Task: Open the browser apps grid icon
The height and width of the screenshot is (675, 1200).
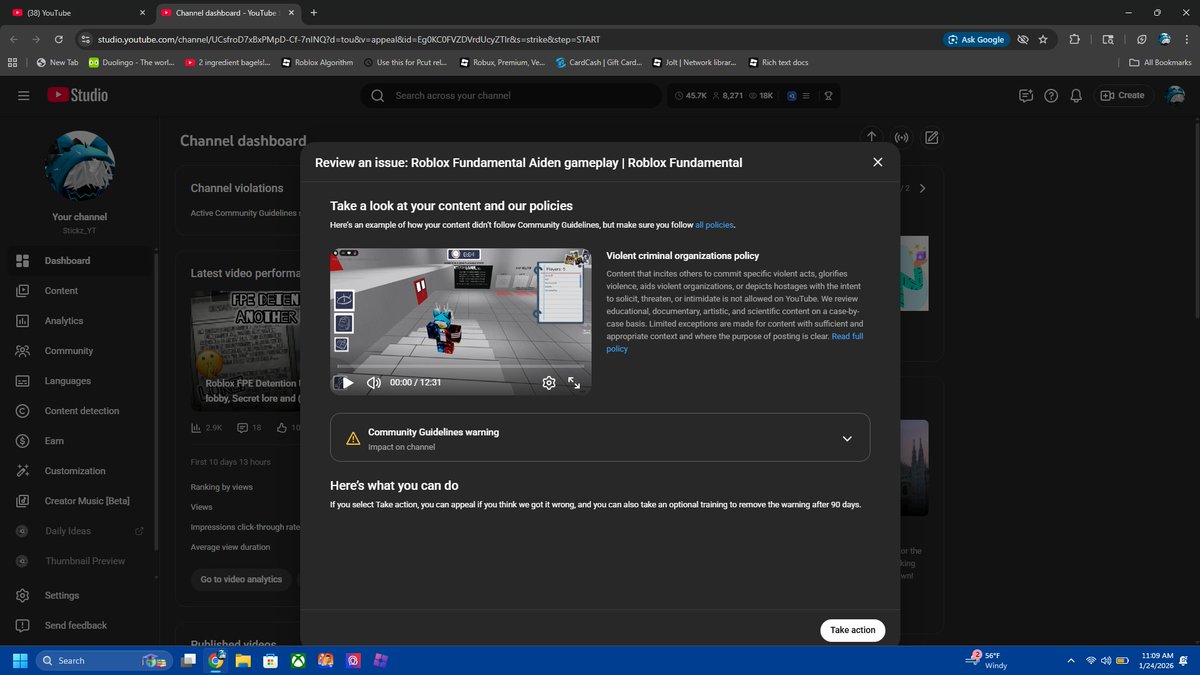Action: click(12, 62)
